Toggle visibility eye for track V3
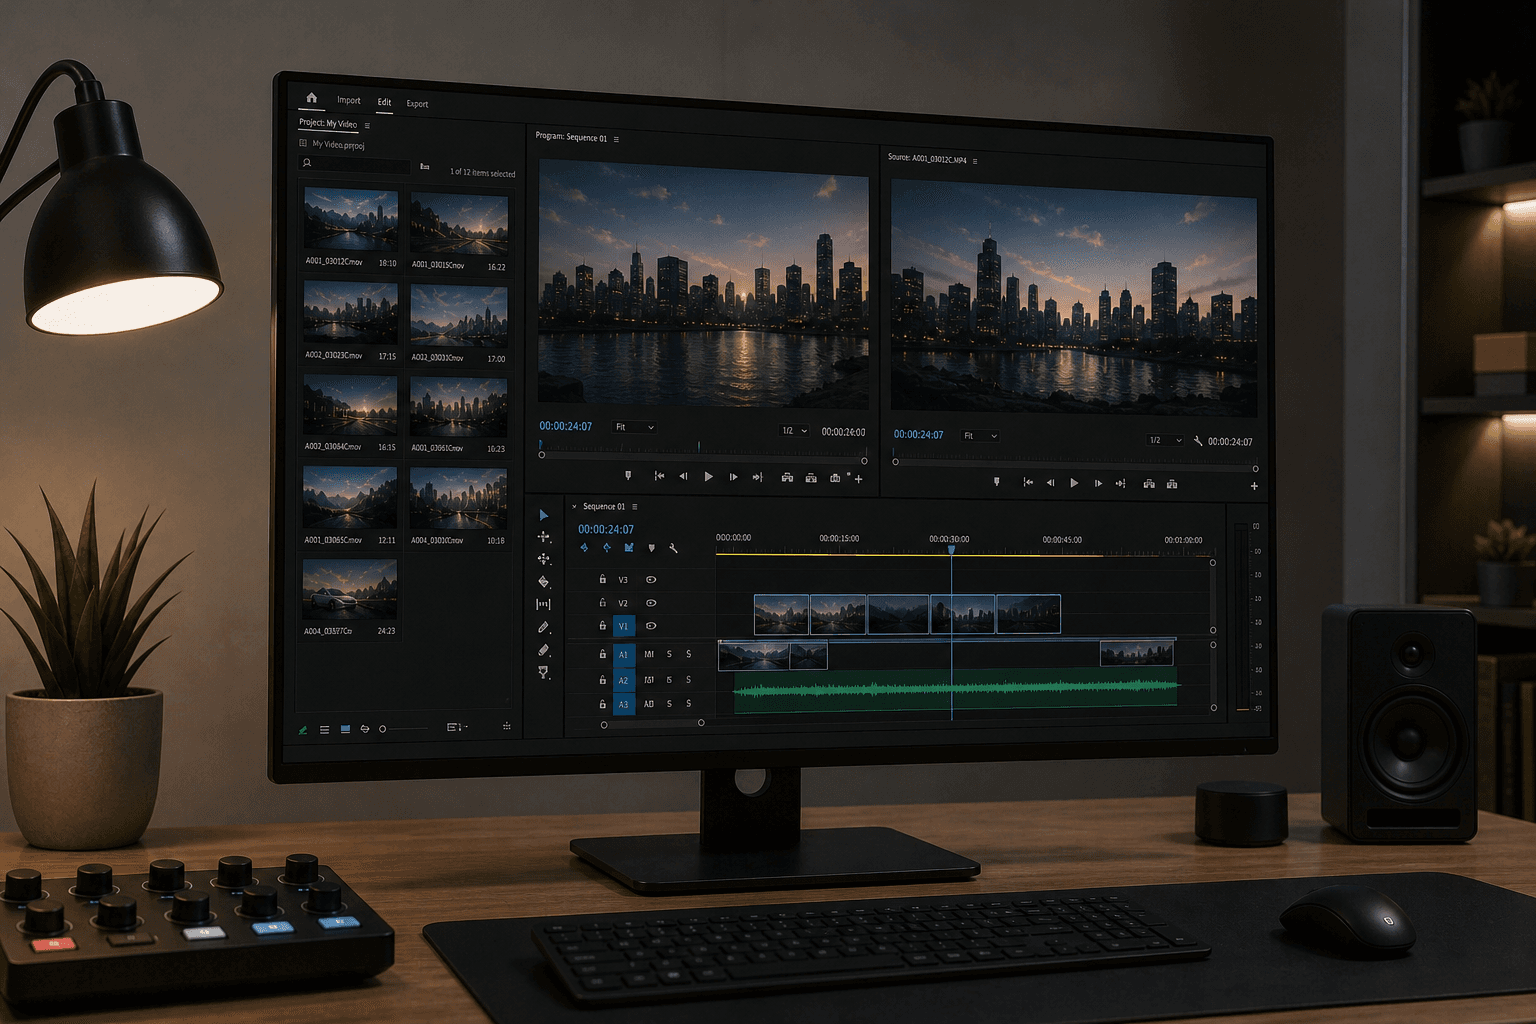The width and height of the screenshot is (1536, 1024). click(651, 580)
